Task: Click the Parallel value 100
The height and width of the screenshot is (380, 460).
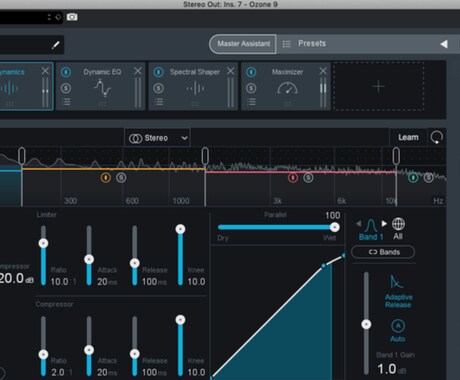Action: (x=332, y=215)
